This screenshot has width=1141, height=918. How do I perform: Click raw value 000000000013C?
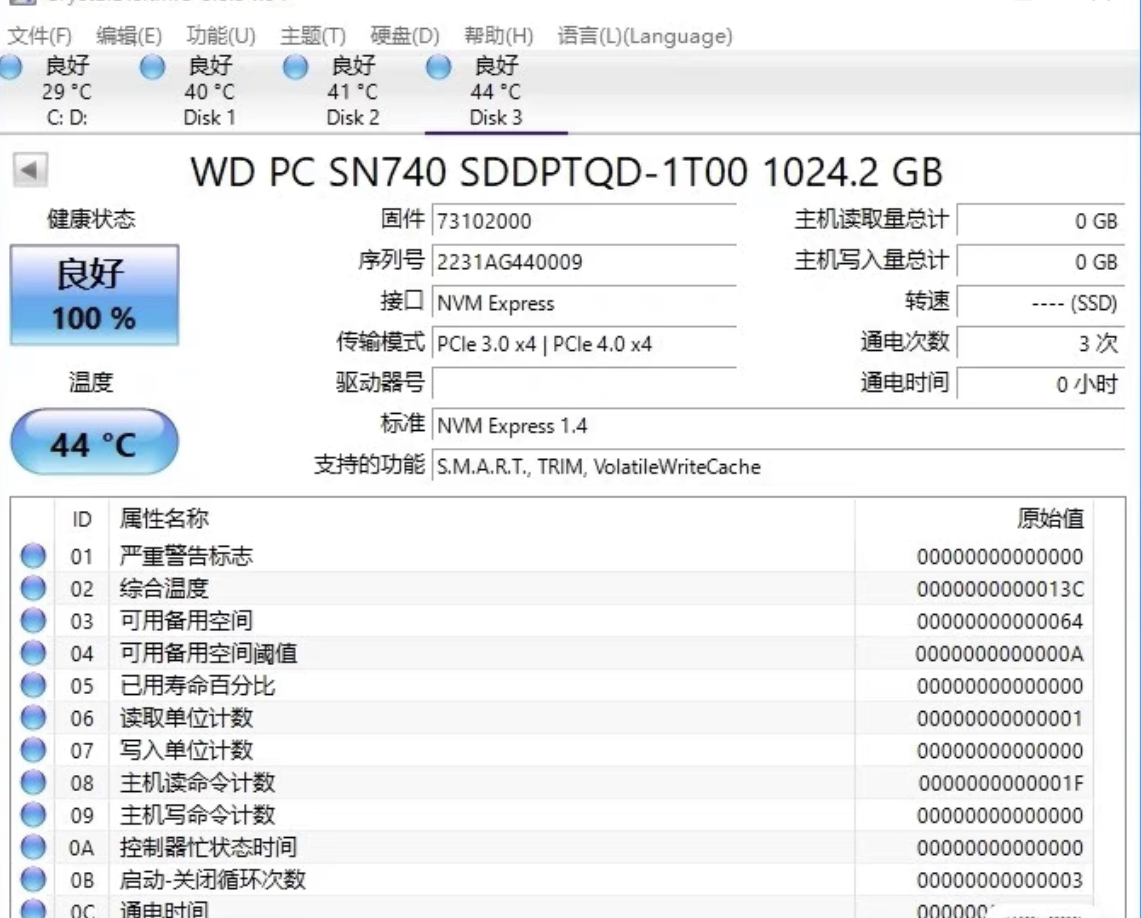pyautogui.click(x=1000, y=588)
